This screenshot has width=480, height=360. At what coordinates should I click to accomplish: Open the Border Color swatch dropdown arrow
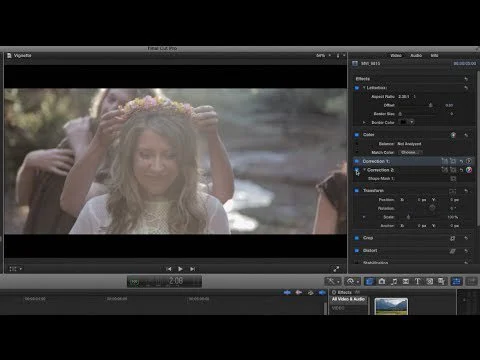pyautogui.click(x=412, y=122)
